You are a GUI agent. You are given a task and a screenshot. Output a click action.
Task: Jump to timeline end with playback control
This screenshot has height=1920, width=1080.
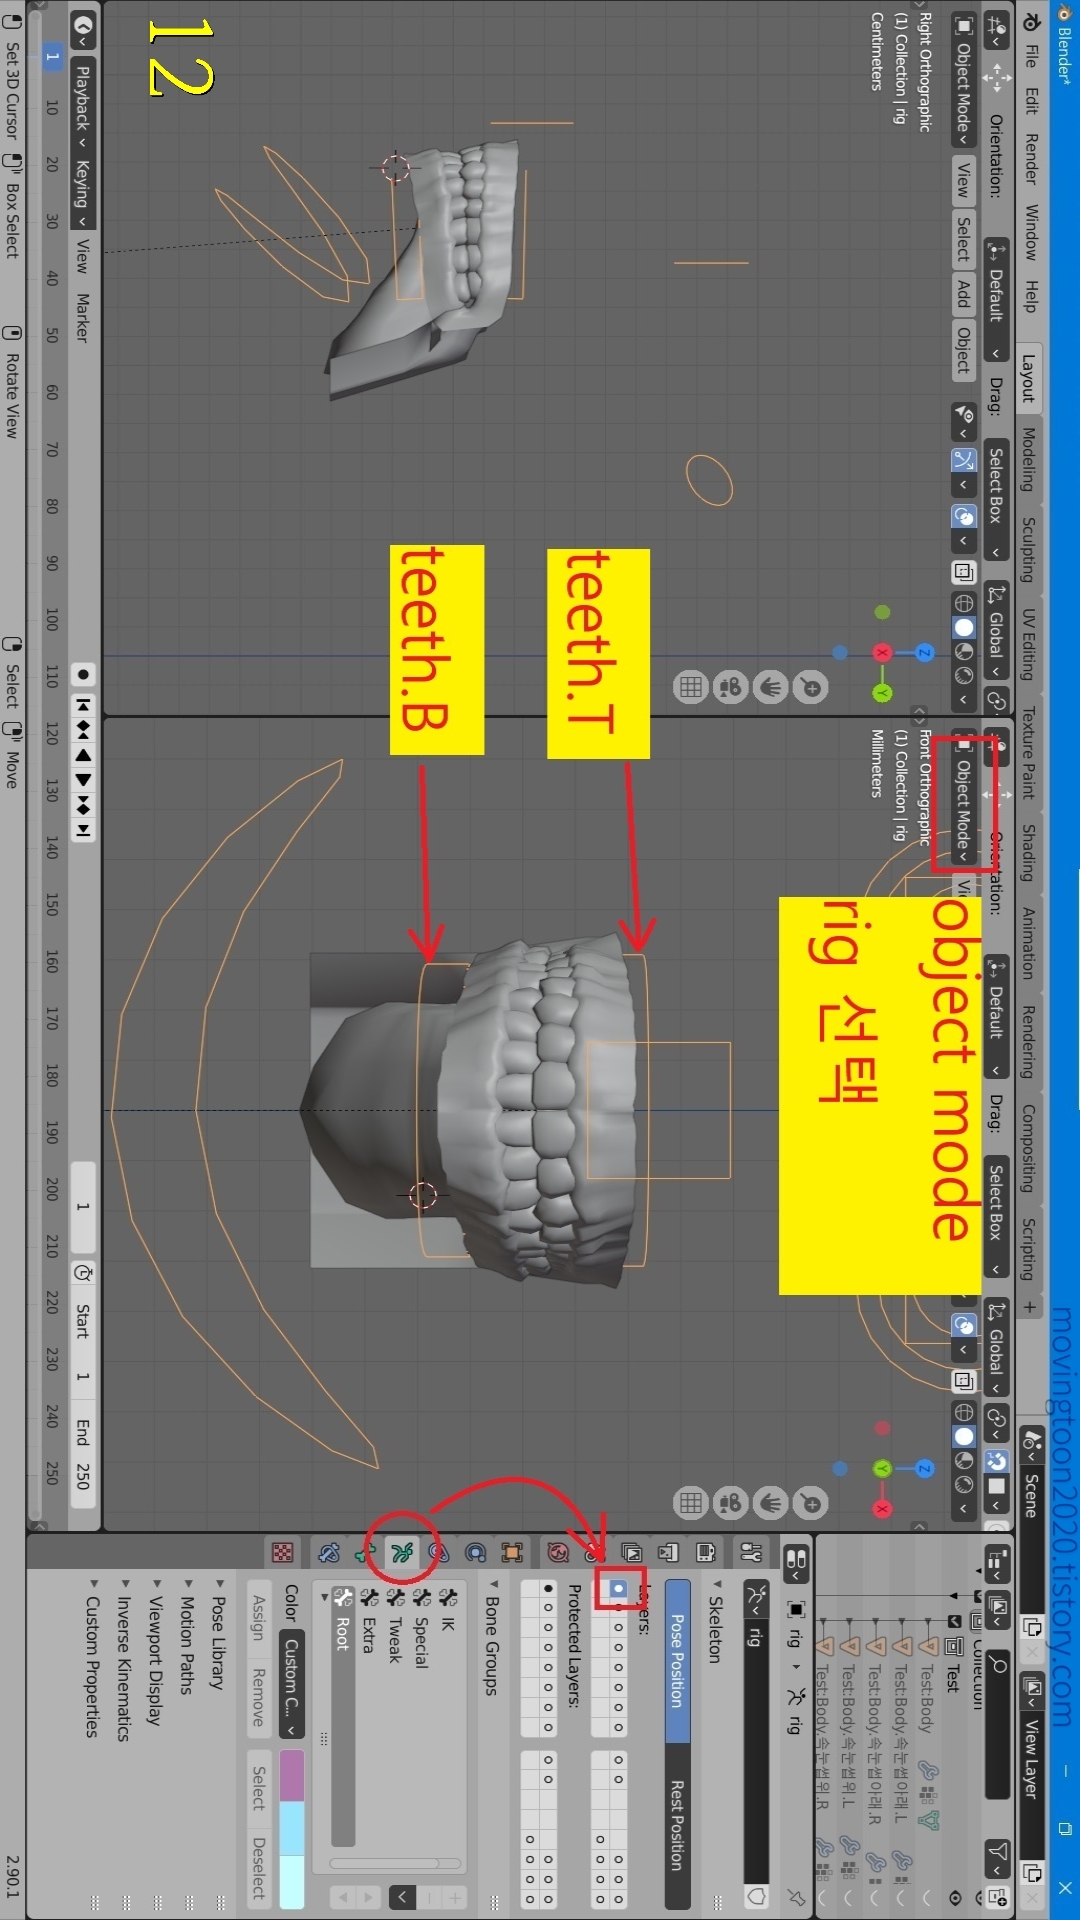click(x=83, y=830)
